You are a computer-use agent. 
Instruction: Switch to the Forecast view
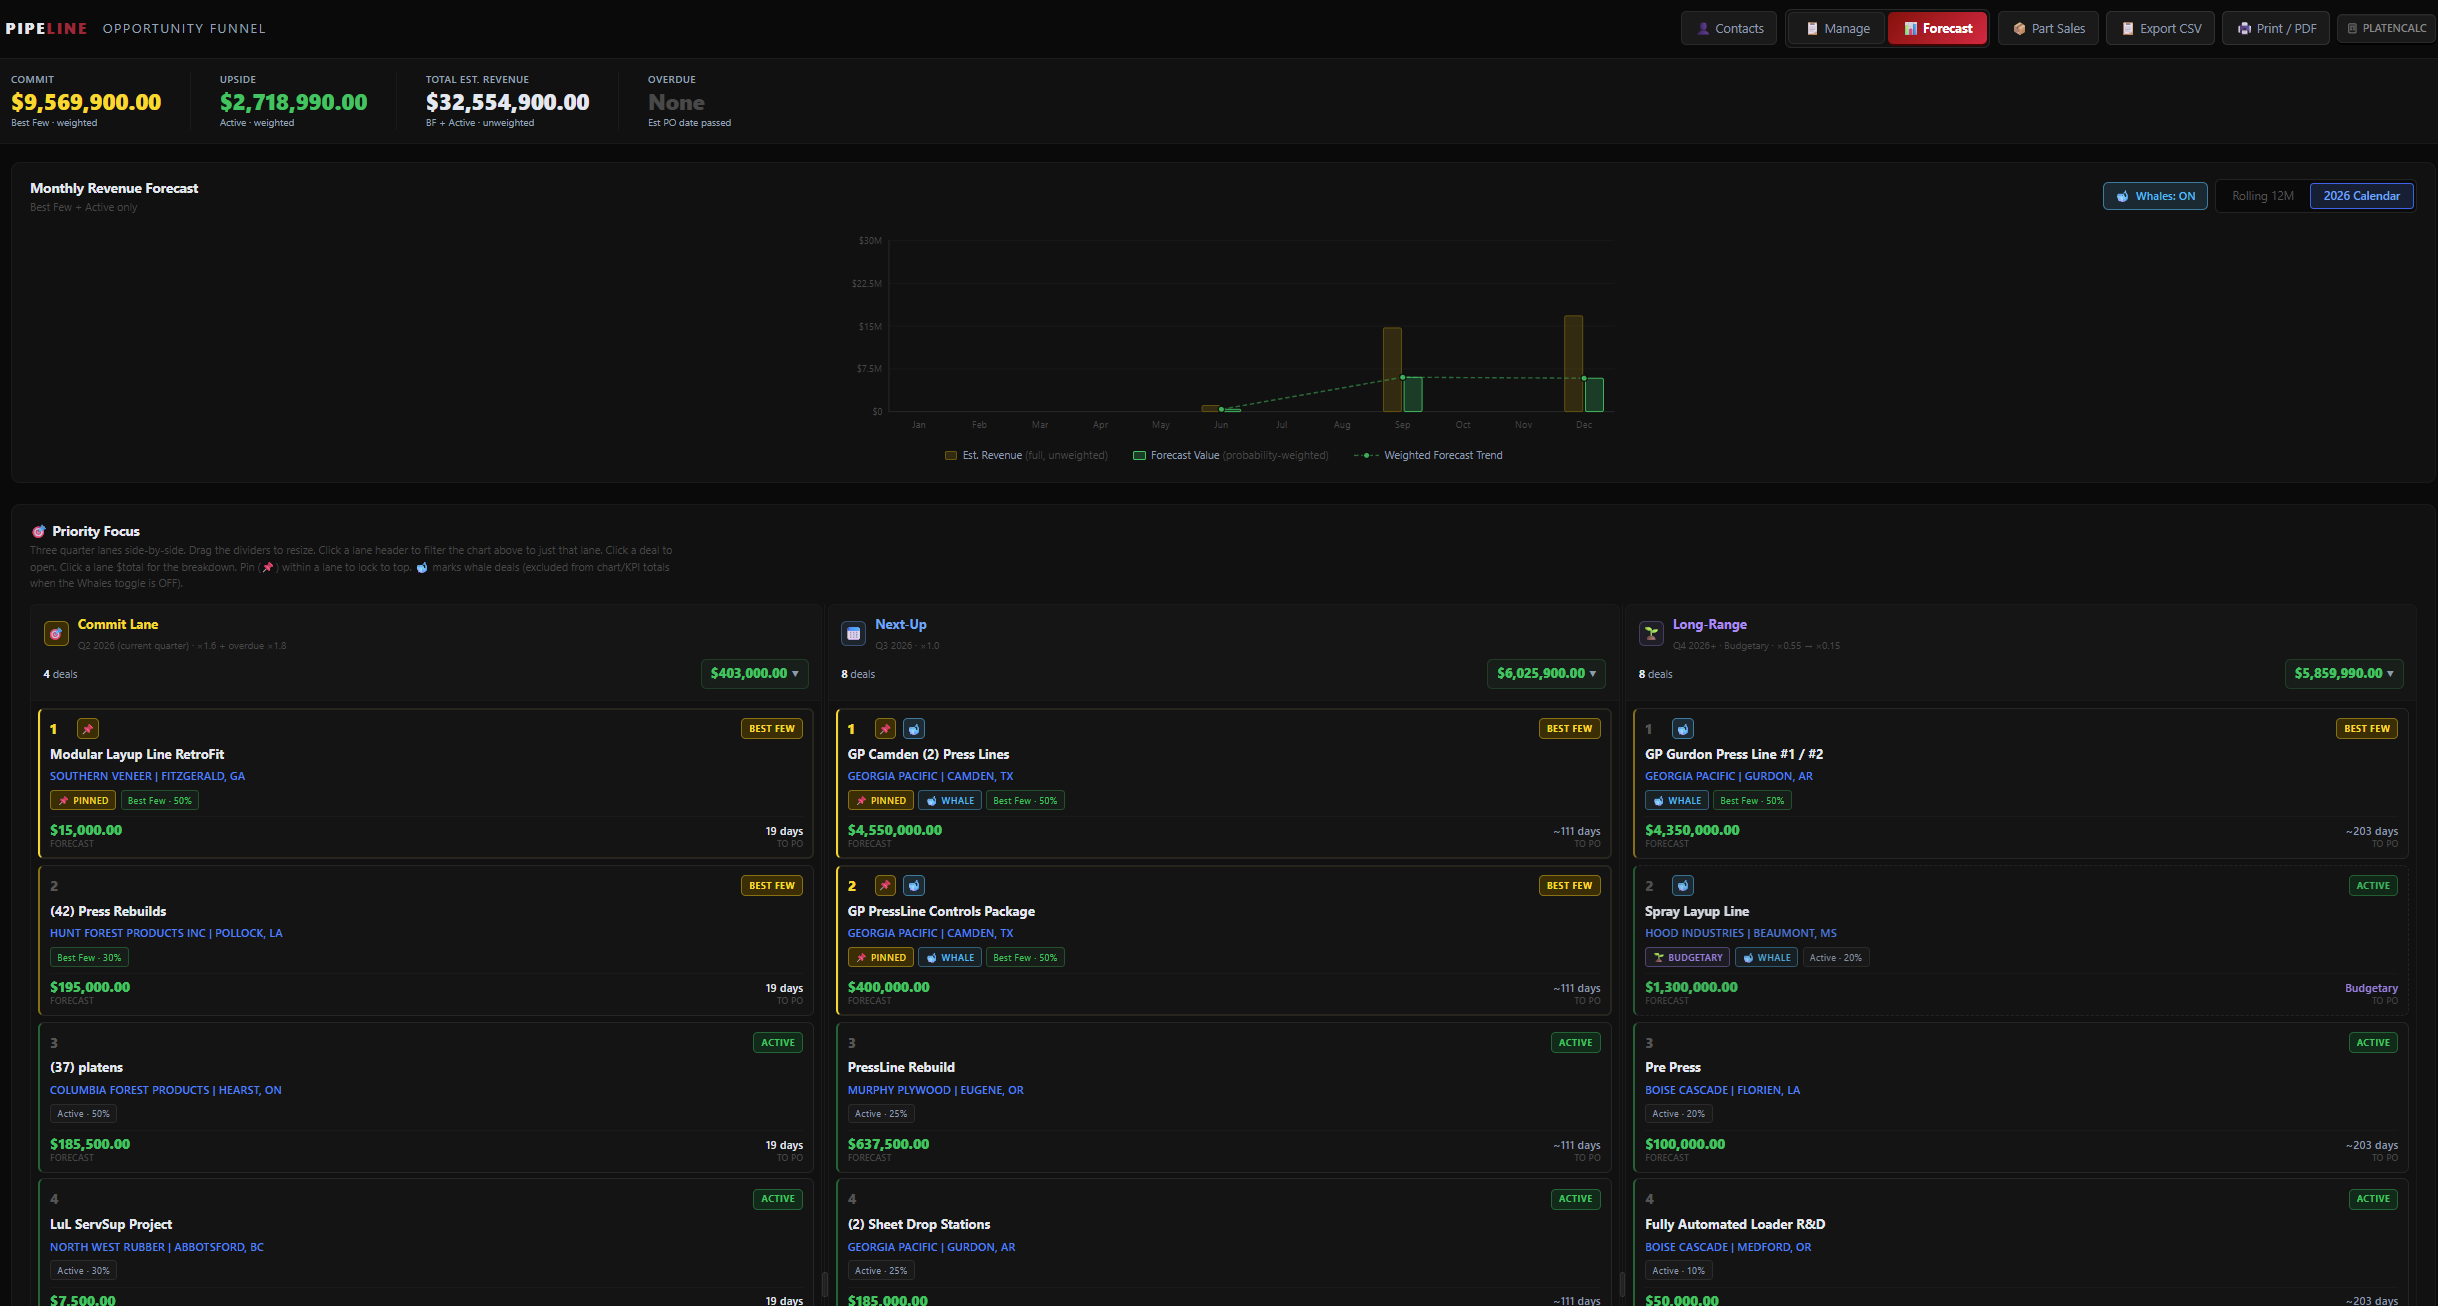(1938, 28)
